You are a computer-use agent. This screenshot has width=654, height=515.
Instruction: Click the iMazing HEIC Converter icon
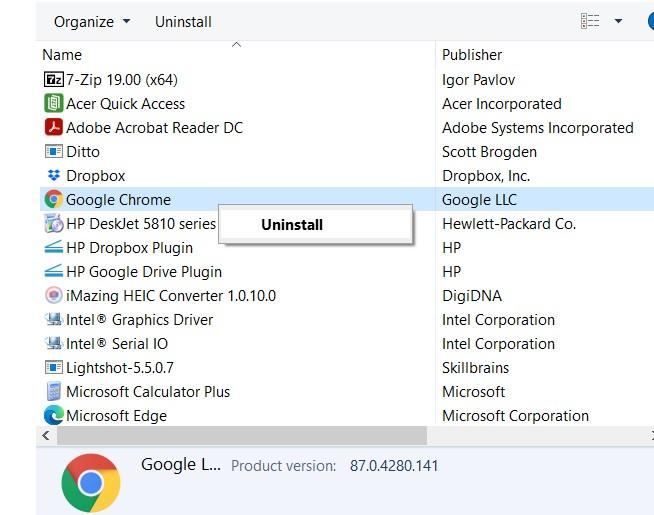53,295
